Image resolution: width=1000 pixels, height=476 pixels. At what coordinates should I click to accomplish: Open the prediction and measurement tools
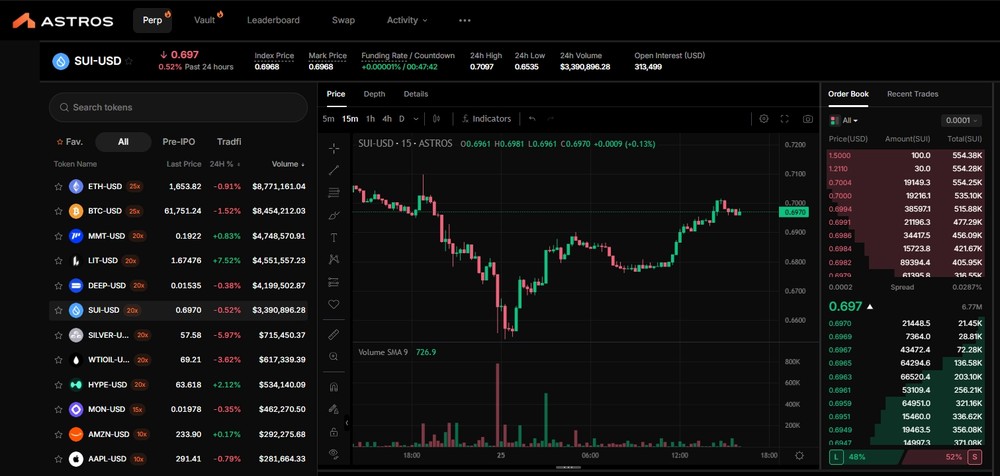pos(334,282)
